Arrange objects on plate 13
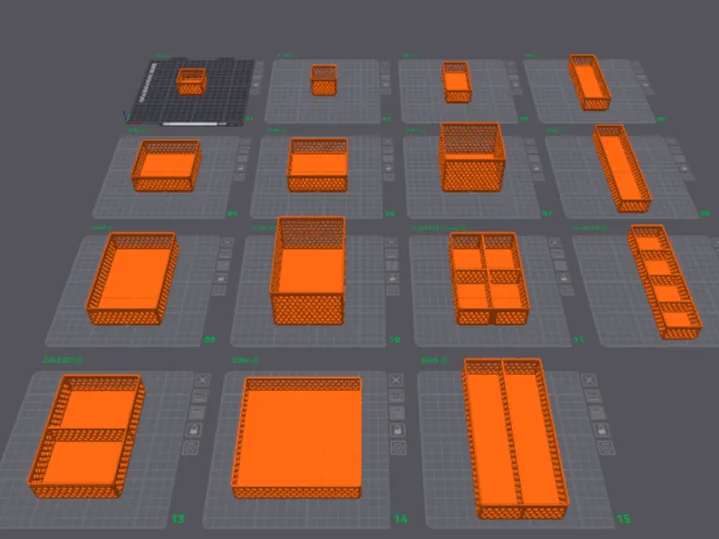Image resolution: width=719 pixels, height=539 pixels. click(197, 412)
